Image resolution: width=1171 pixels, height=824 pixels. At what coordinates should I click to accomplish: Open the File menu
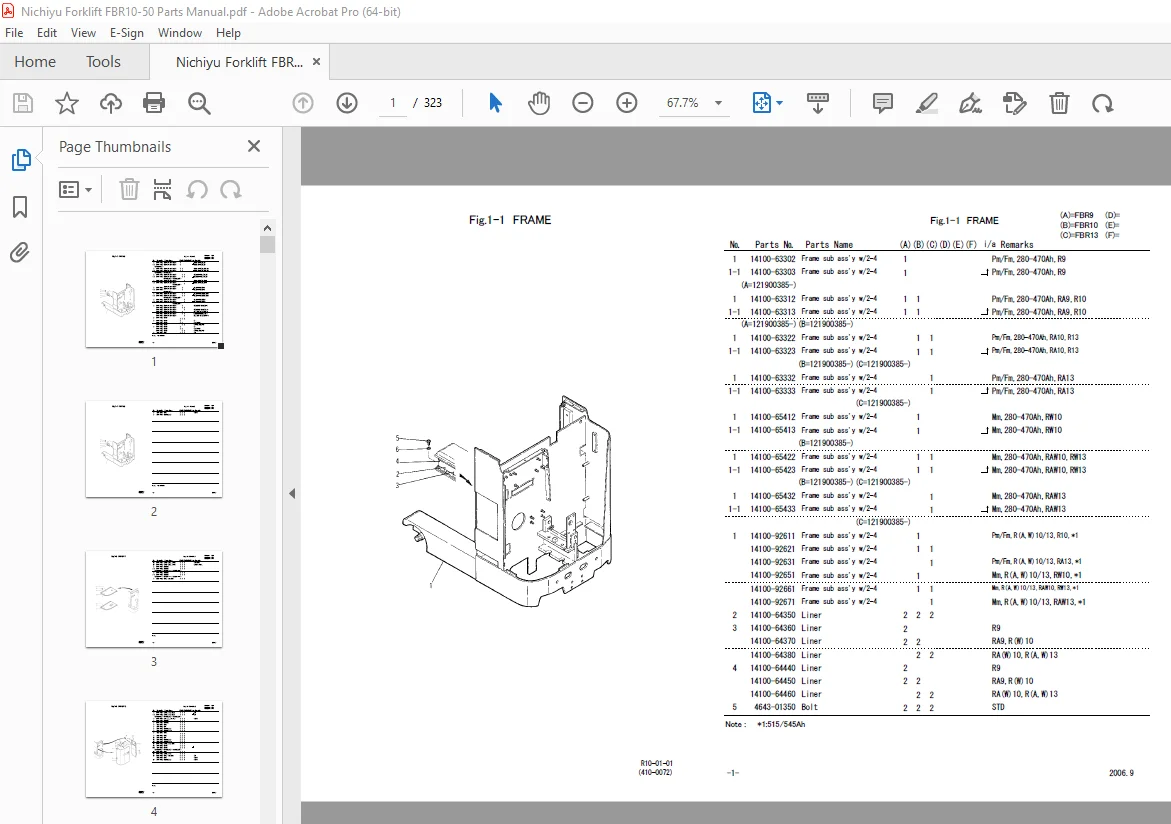[14, 33]
